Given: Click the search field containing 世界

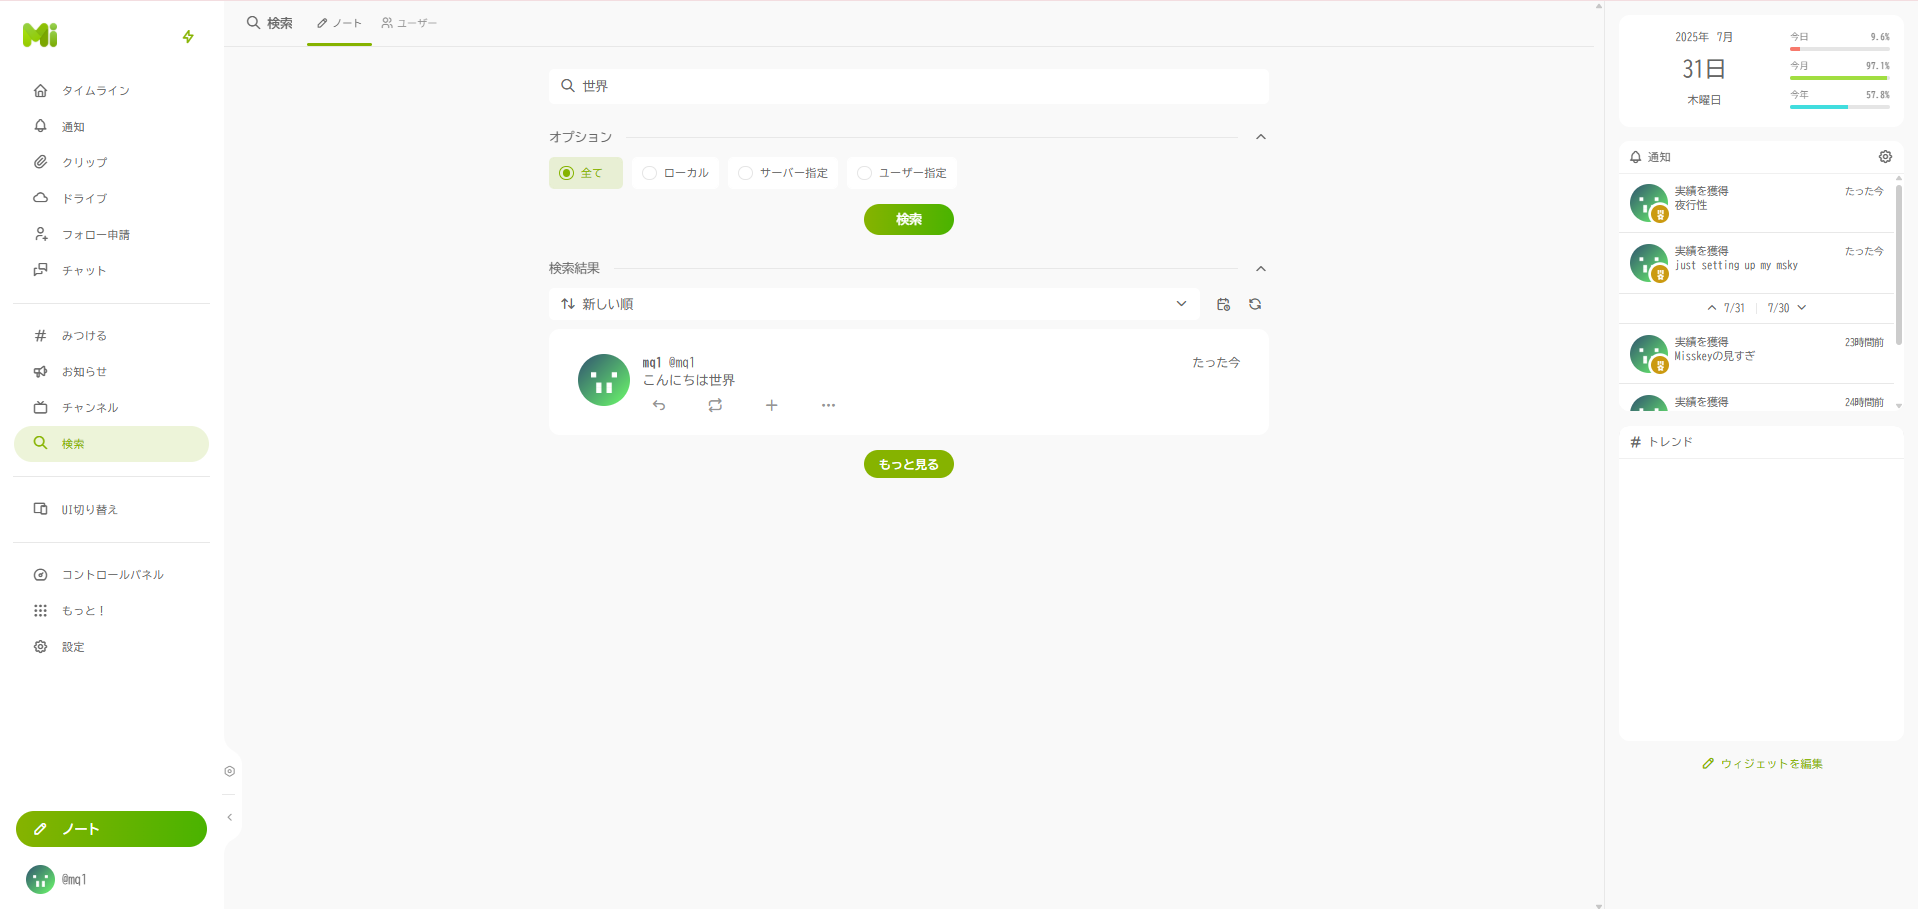Looking at the screenshot, I should coord(908,86).
